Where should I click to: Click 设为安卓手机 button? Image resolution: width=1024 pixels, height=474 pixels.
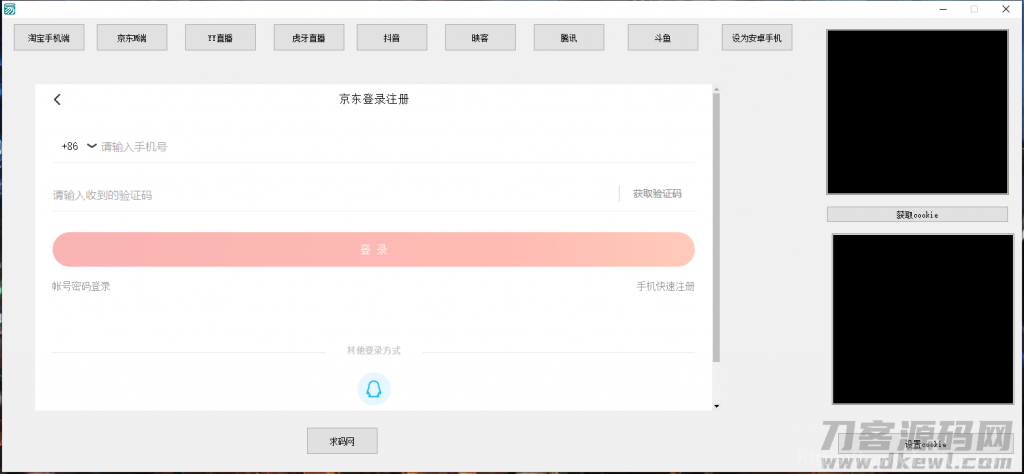[757, 38]
